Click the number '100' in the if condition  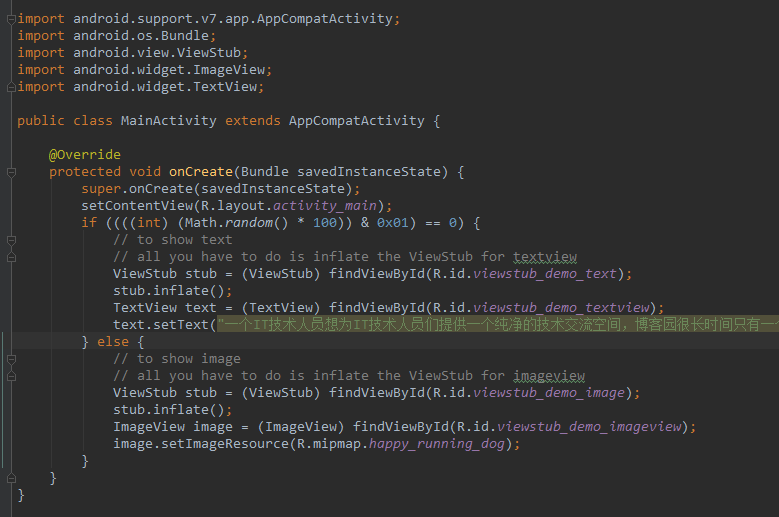(x=325, y=222)
